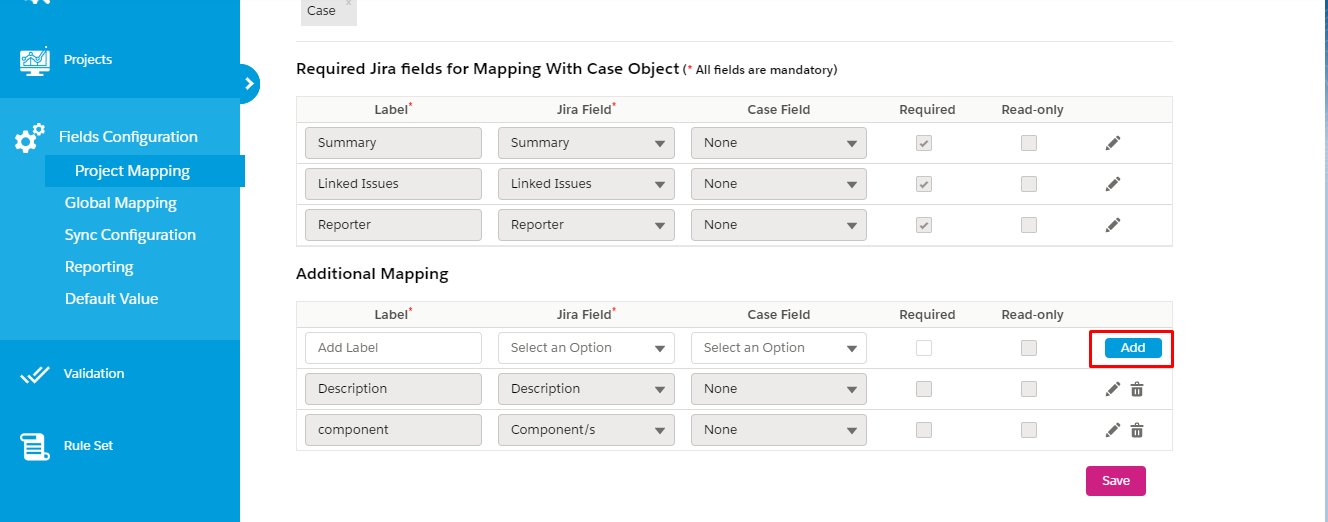
Task: Go to Sync Configuration menu item
Action: click(130, 235)
